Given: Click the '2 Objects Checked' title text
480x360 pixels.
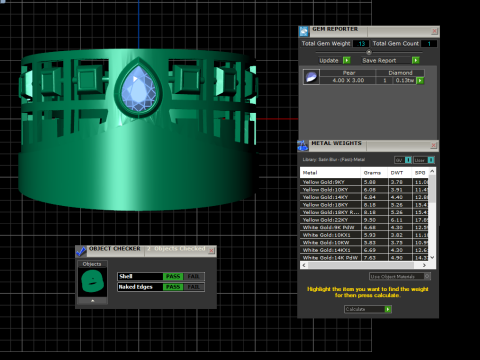Looking at the screenshot, I should 177,249.
